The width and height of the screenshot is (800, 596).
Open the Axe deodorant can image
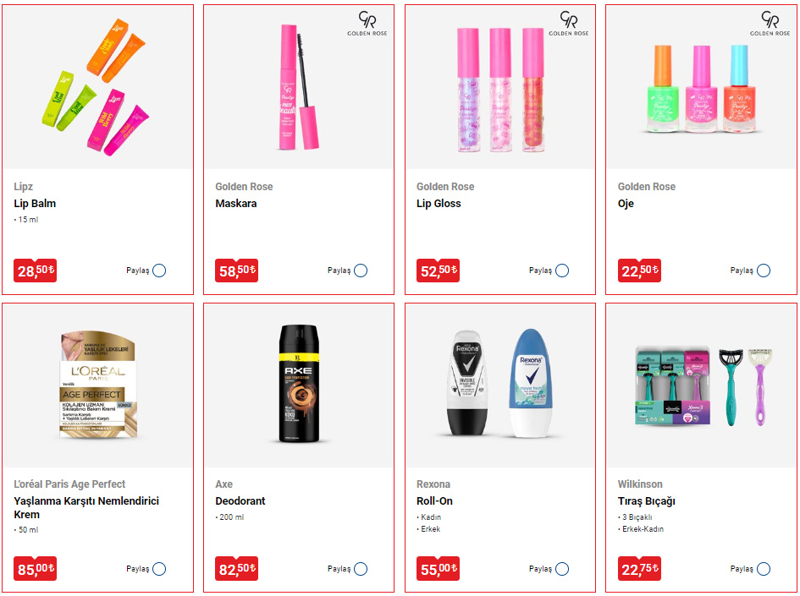click(x=299, y=383)
